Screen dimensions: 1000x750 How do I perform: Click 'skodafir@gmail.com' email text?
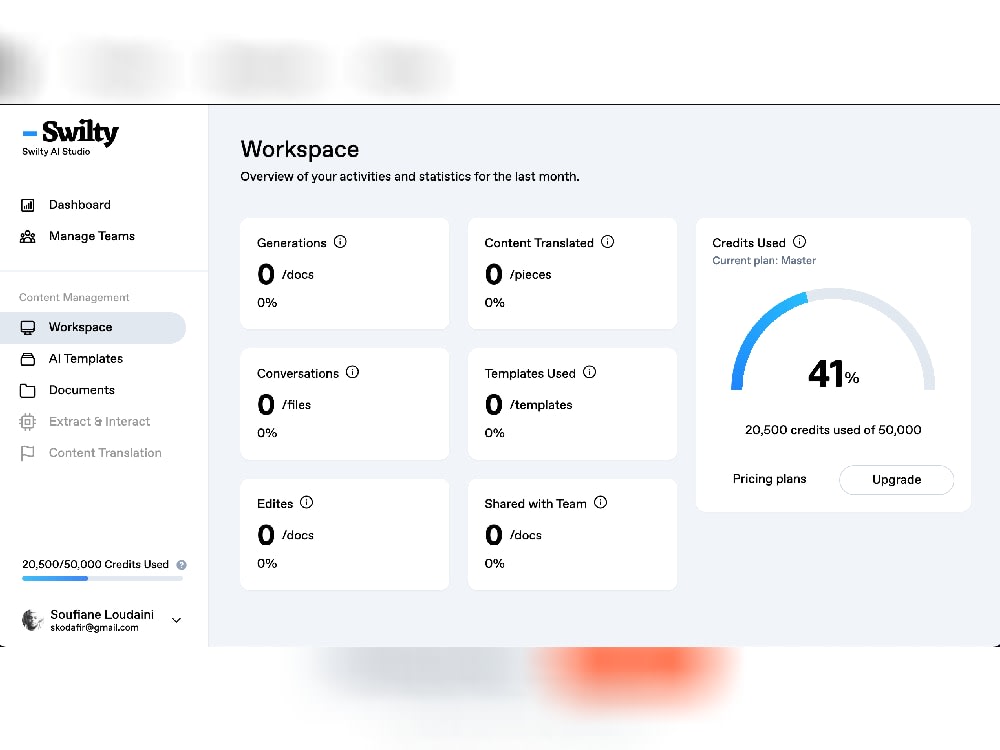(94, 628)
